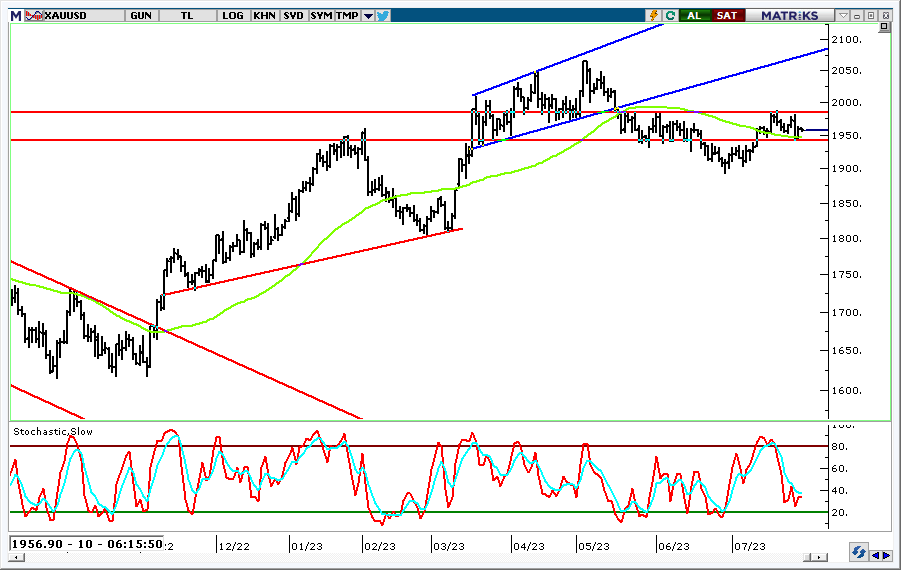Open the TMP template menu
Screen dimensions: 901x570
point(347,15)
